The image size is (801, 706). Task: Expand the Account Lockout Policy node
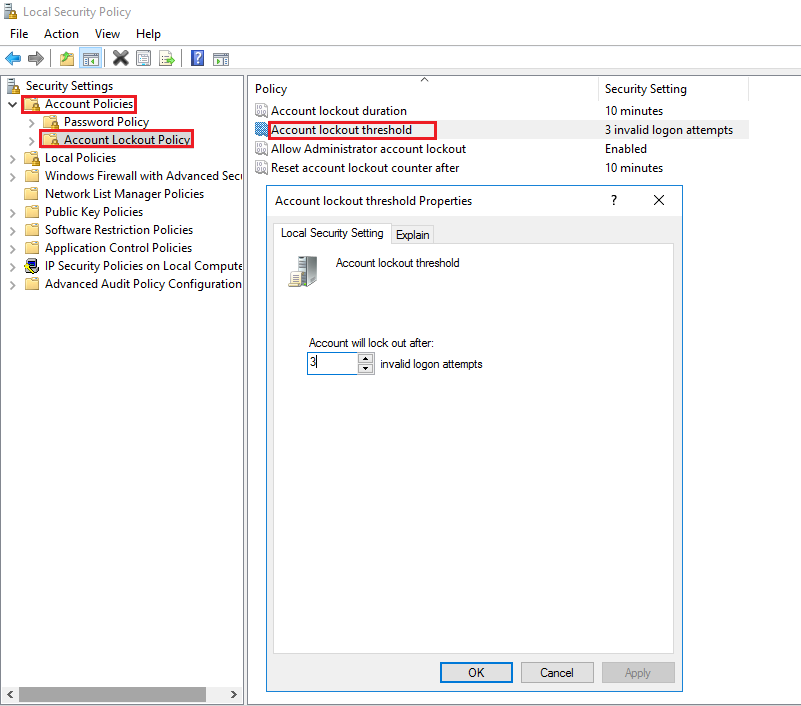pyautogui.click(x=32, y=141)
